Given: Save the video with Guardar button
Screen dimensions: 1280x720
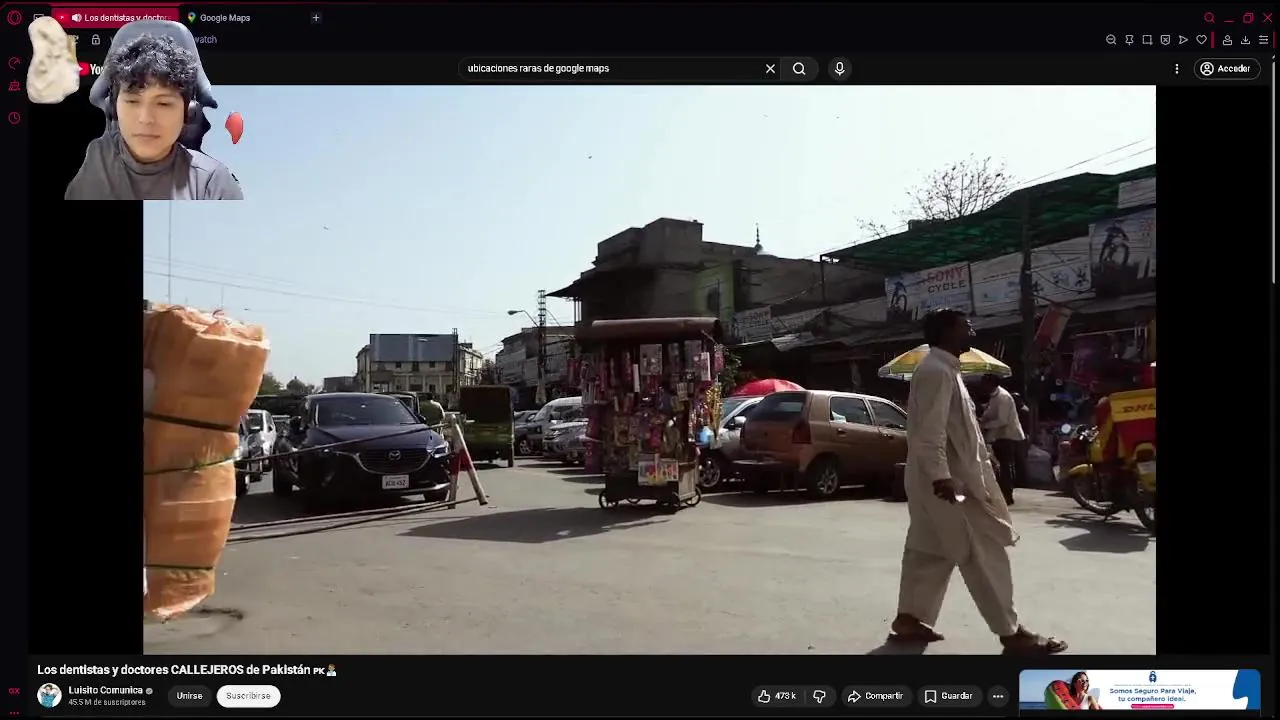Looking at the screenshot, I should [x=948, y=696].
